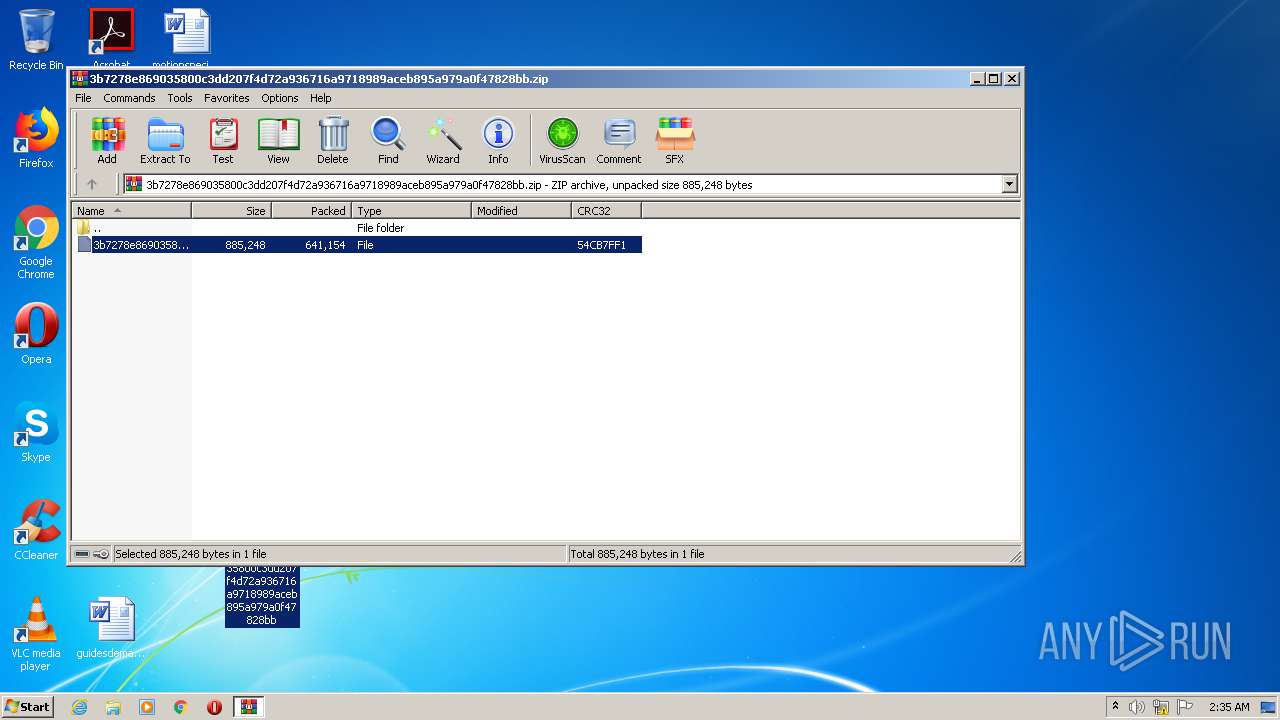Open Internet Explorer from taskbar
The image size is (1280, 720).
coord(79,707)
